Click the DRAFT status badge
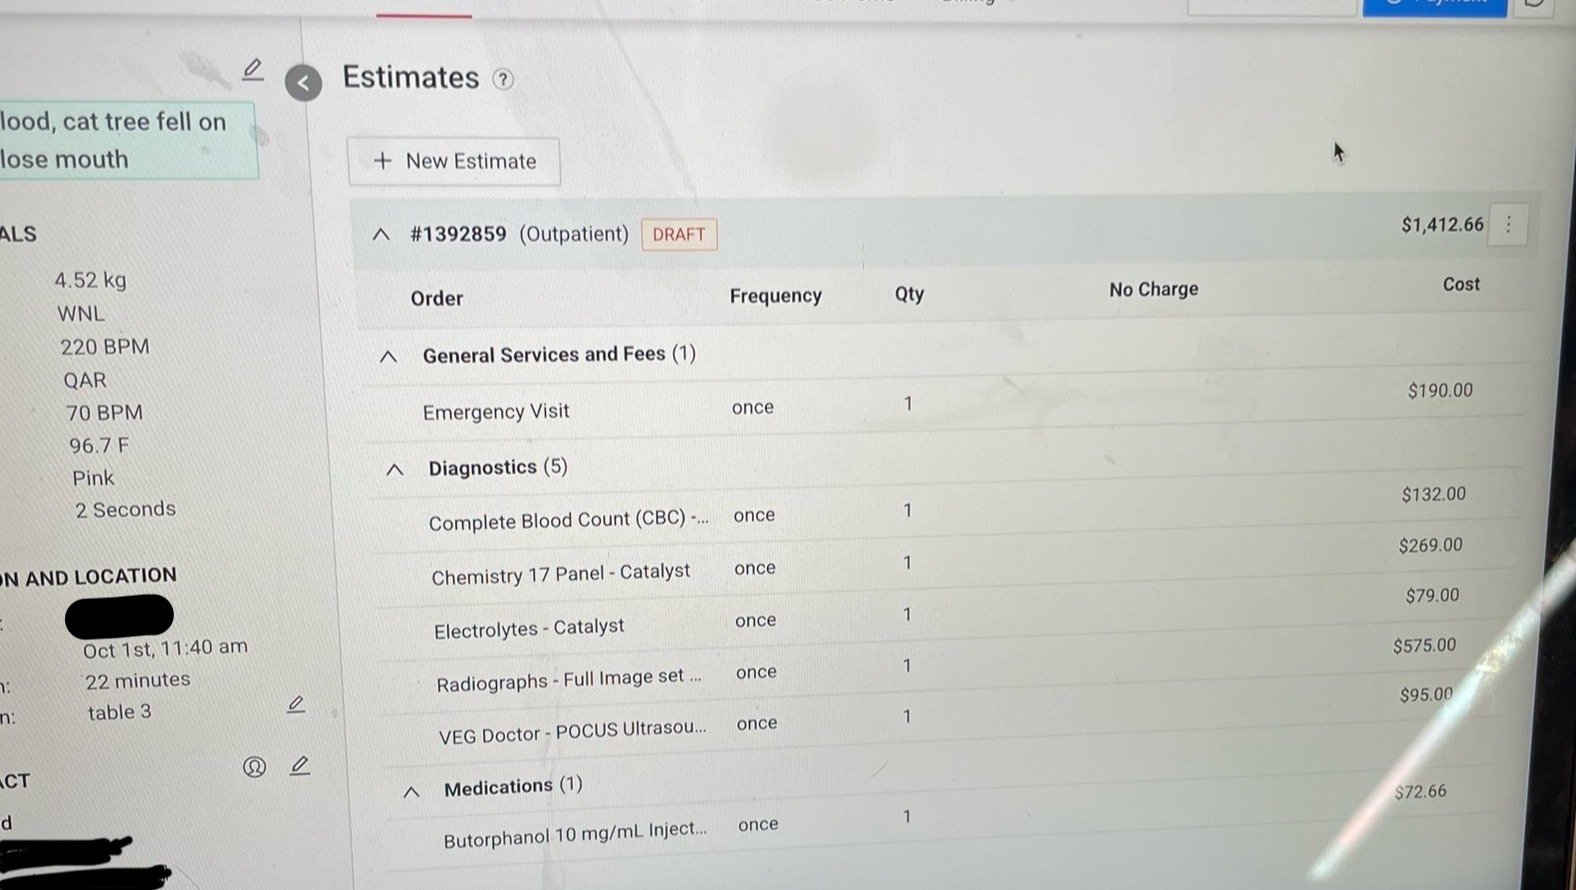 click(679, 235)
